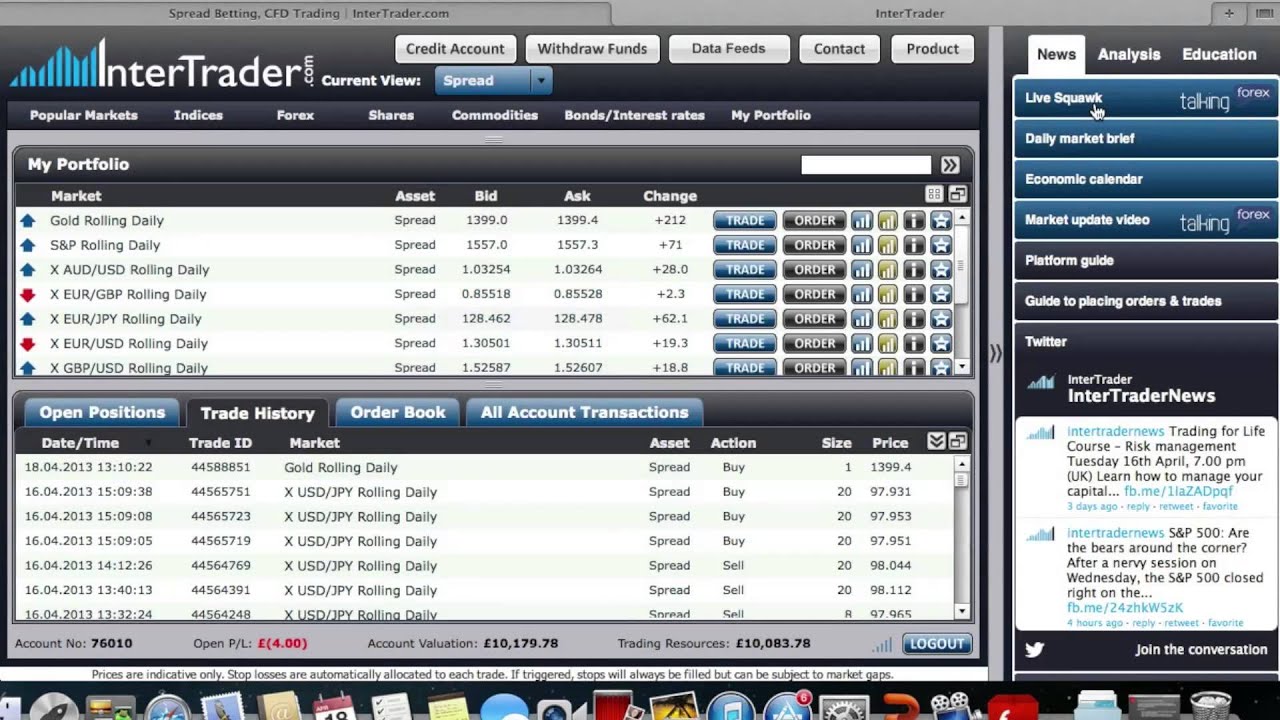
Task: Click double-arrow button beside portfolio search
Action: point(950,165)
